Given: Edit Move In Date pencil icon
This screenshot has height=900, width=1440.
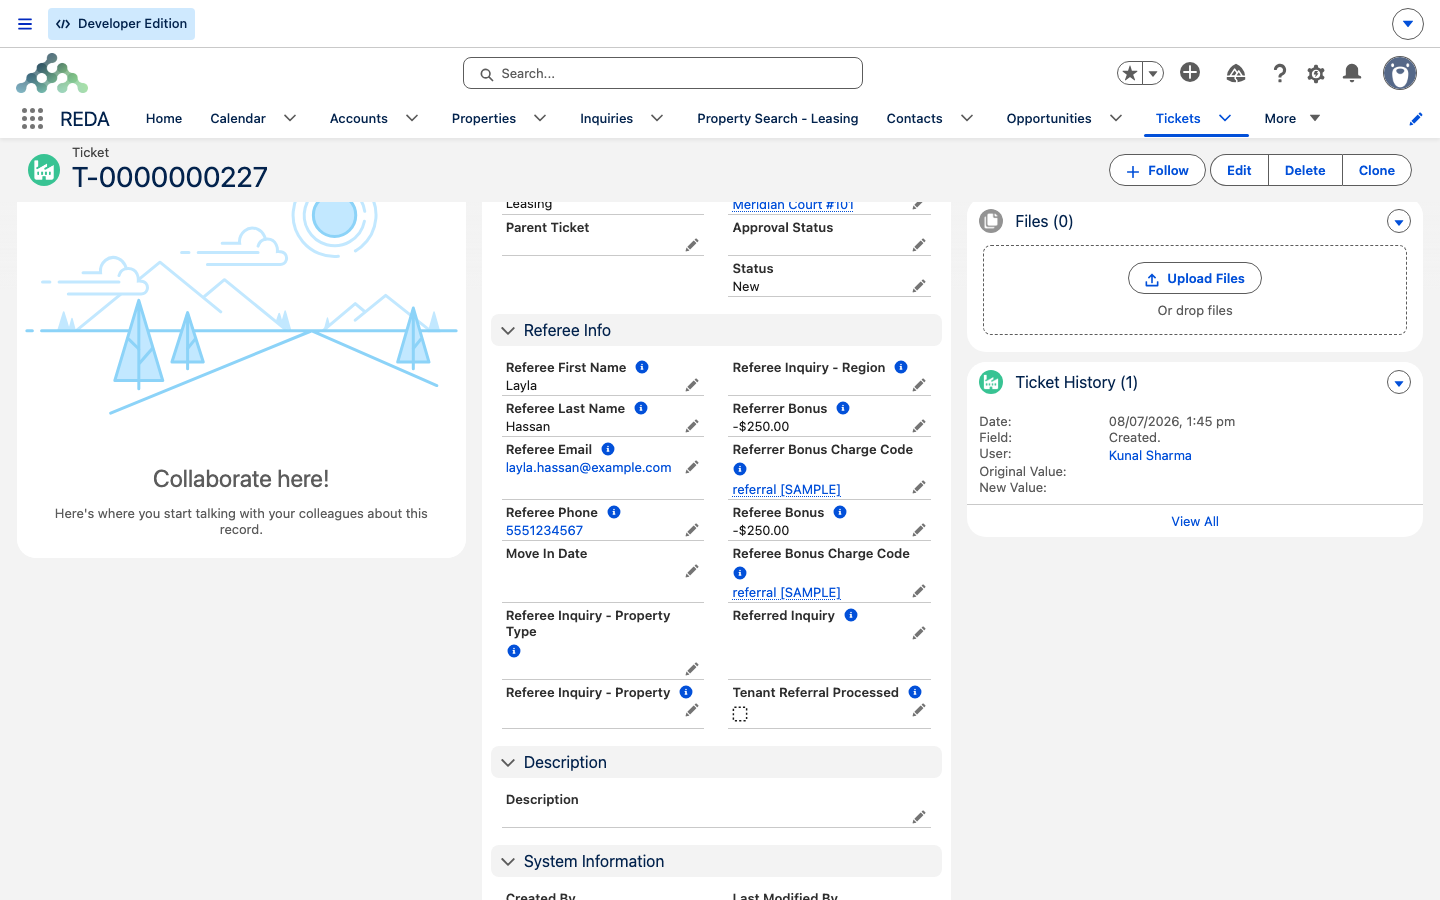Looking at the screenshot, I should point(692,571).
